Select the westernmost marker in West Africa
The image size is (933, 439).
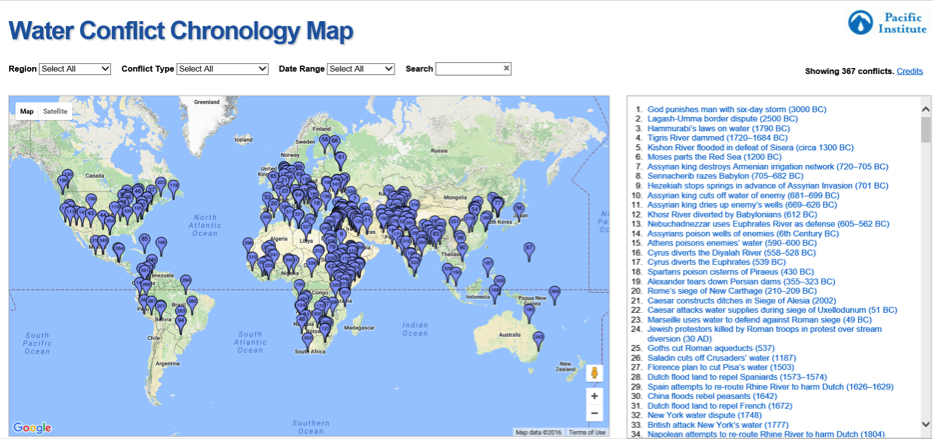[x=248, y=246]
